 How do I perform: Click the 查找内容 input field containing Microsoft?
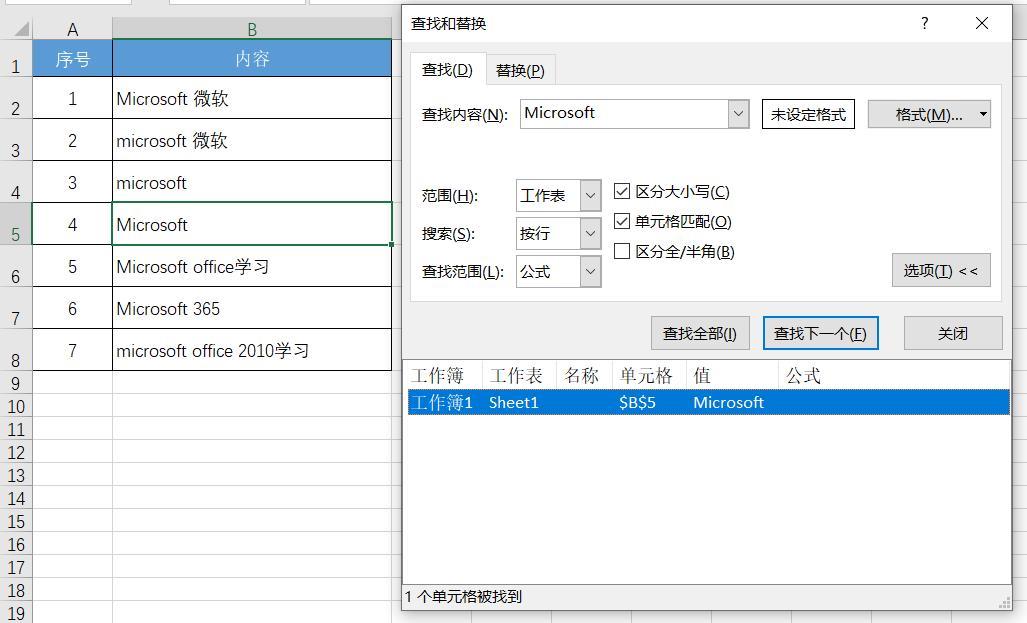(624, 113)
